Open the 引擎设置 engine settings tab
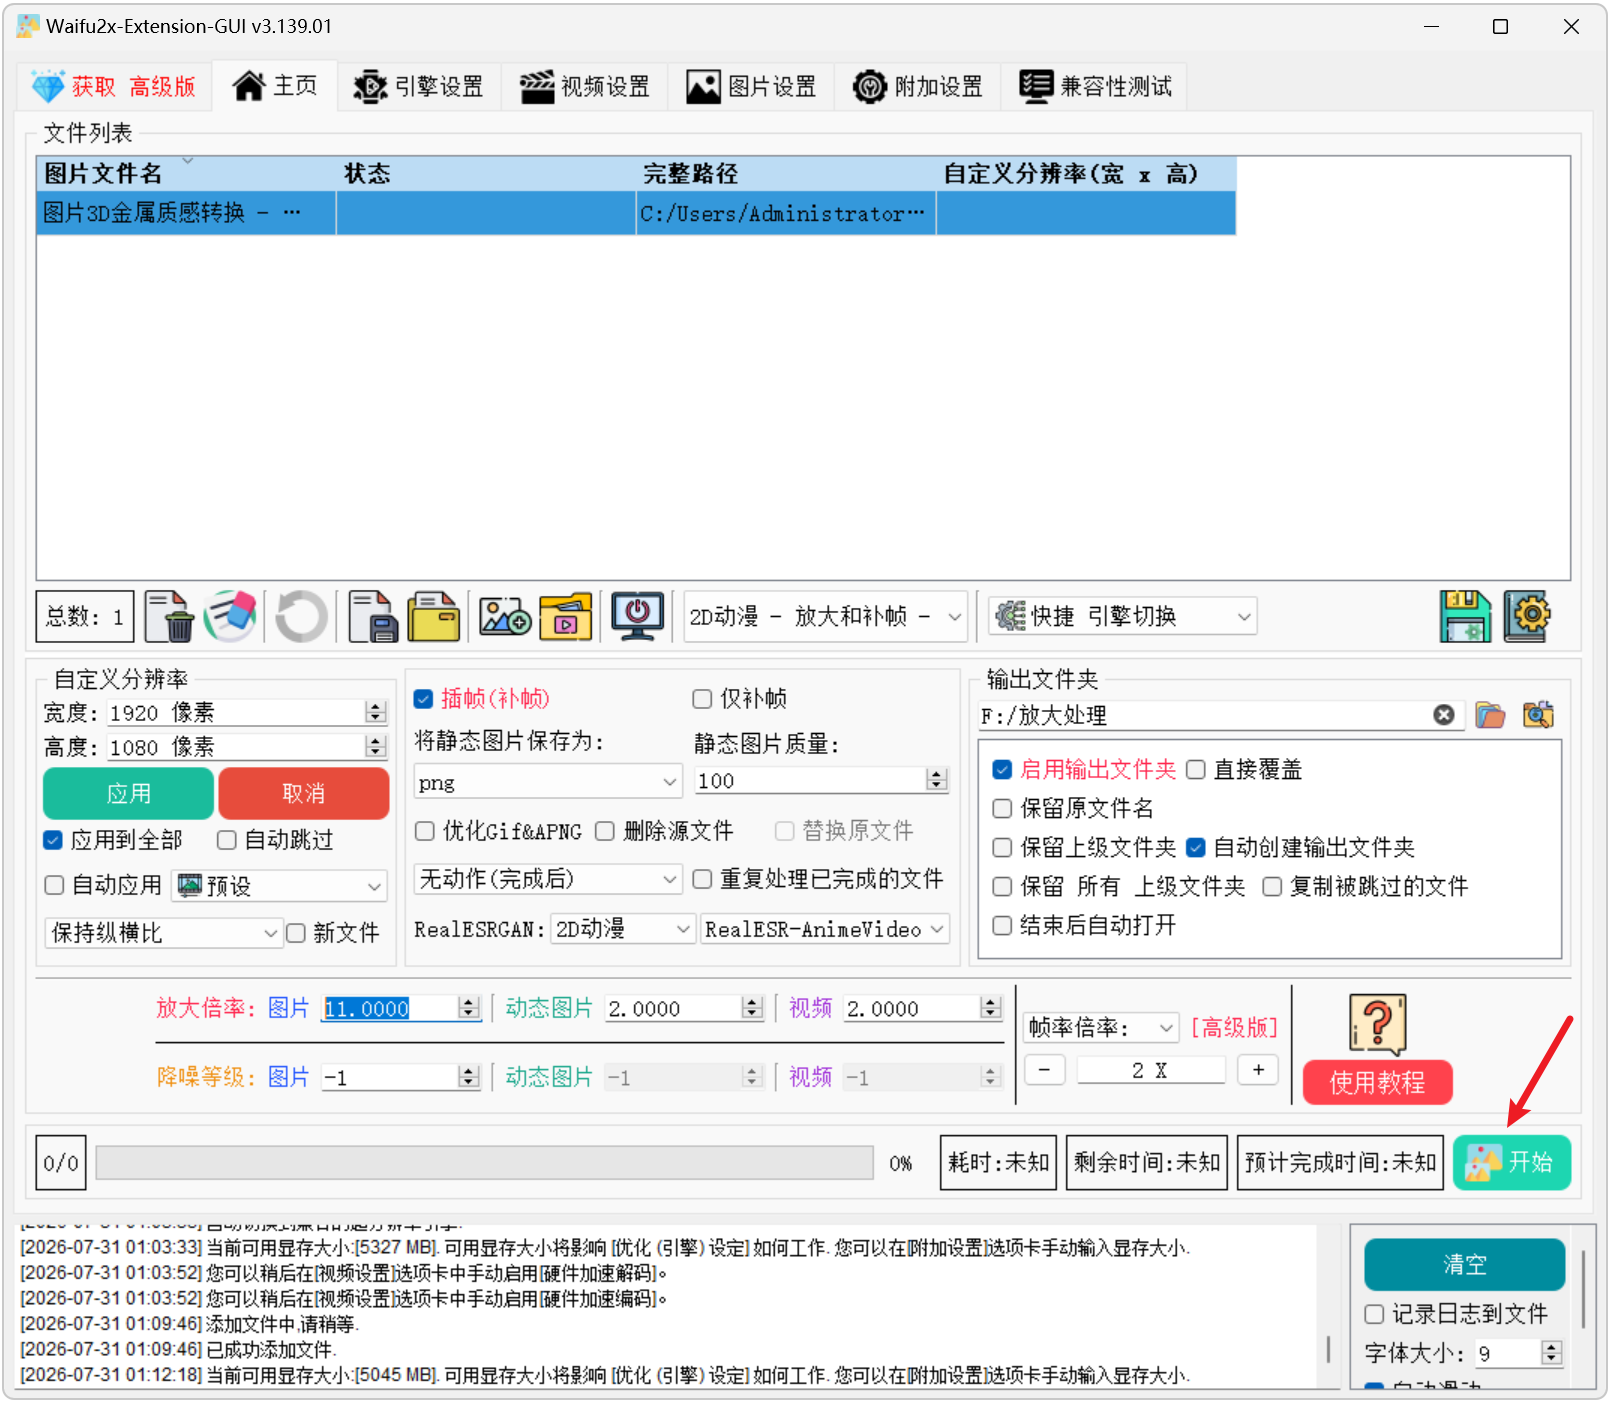This screenshot has width=1610, height=1402. (418, 87)
